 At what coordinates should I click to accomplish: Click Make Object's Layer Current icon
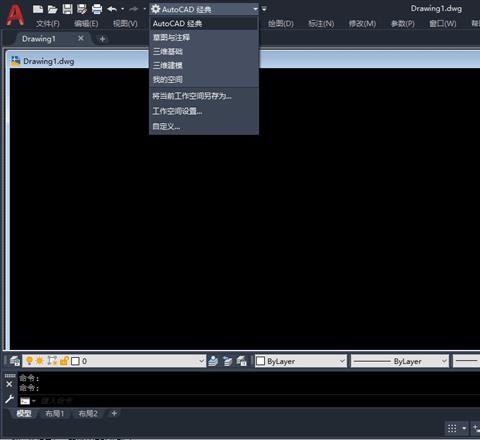point(213,361)
